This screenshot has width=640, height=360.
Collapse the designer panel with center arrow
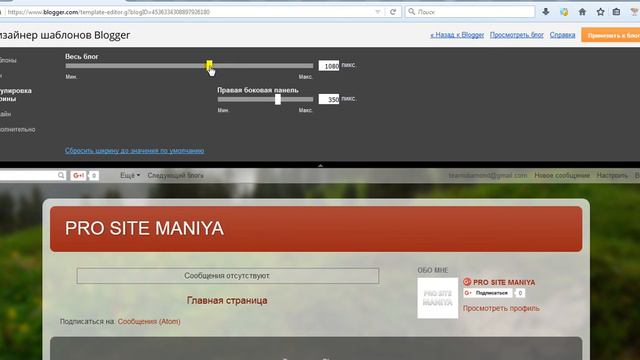coord(320,165)
